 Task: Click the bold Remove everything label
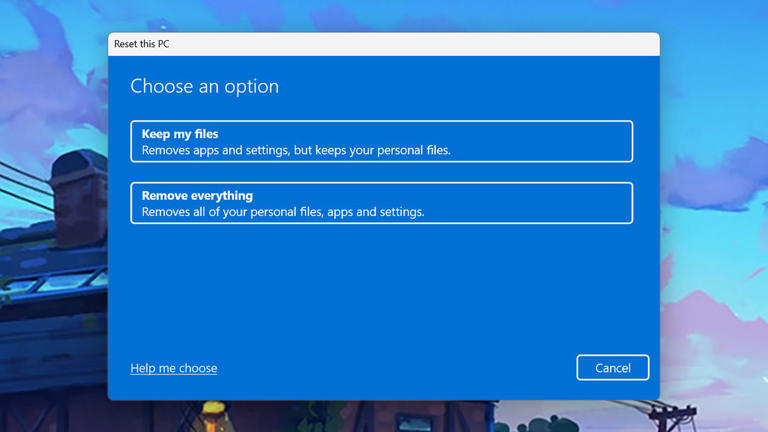click(197, 195)
